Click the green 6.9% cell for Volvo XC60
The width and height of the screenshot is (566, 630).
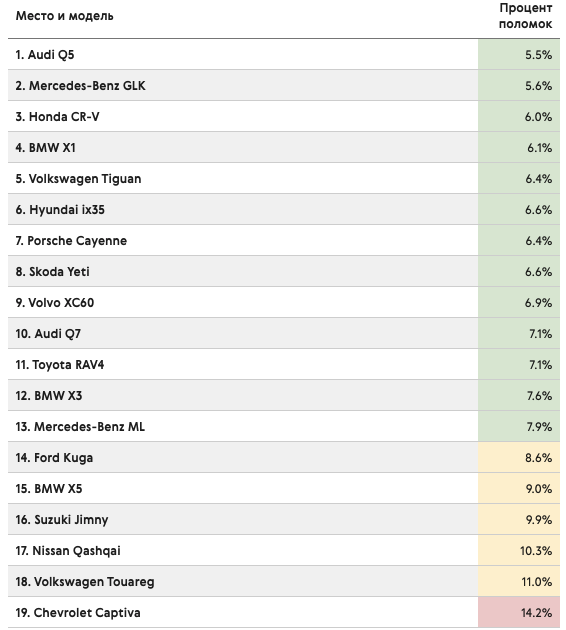(519, 303)
